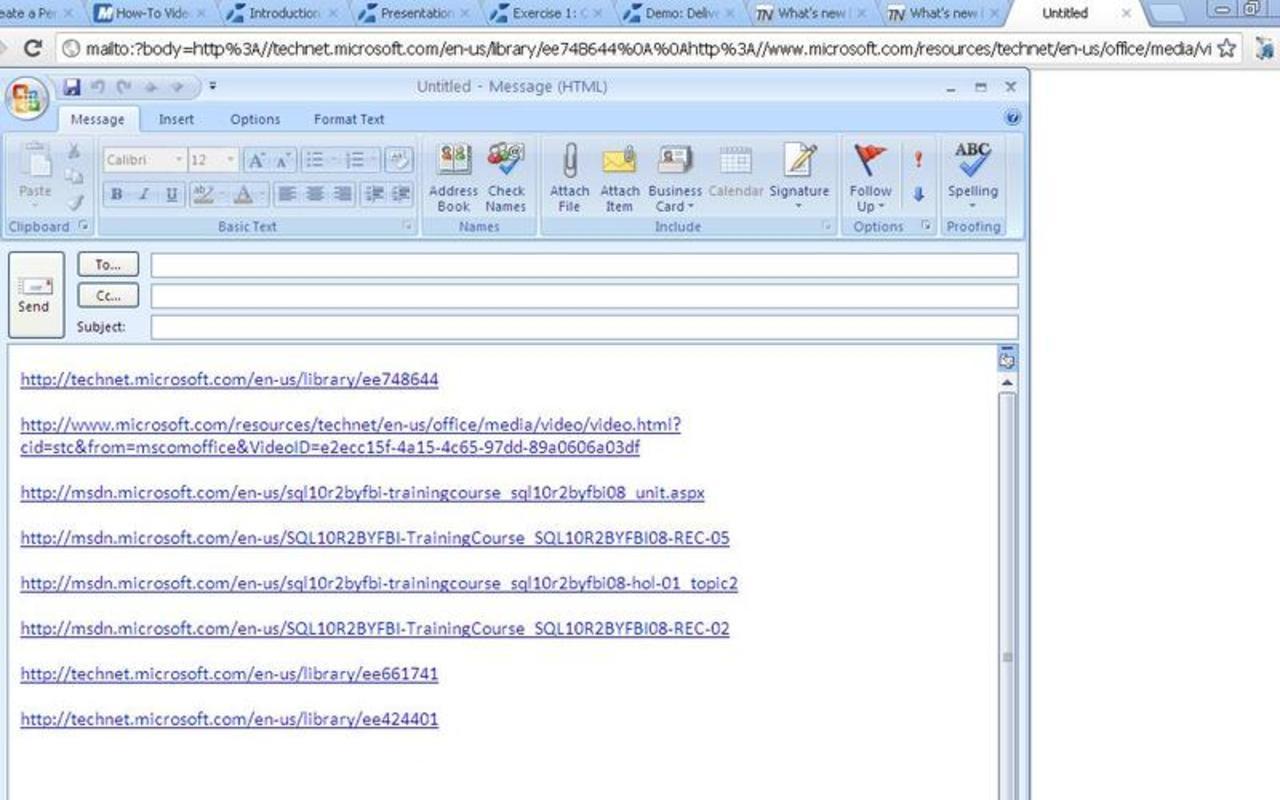
Task: Click the Cc... button
Action: tap(108, 296)
